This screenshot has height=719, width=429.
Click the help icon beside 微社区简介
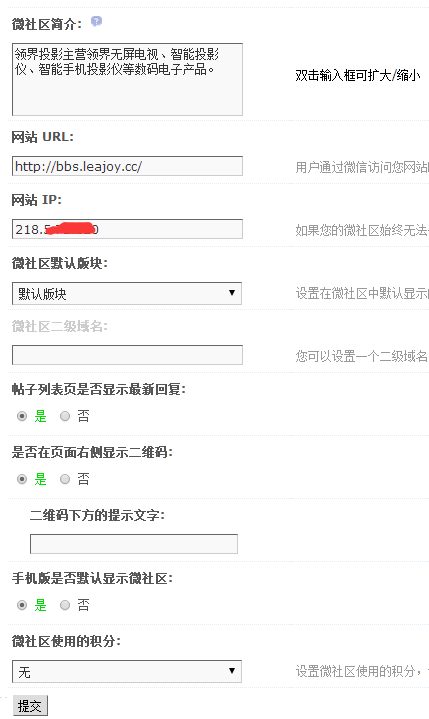(96, 21)
